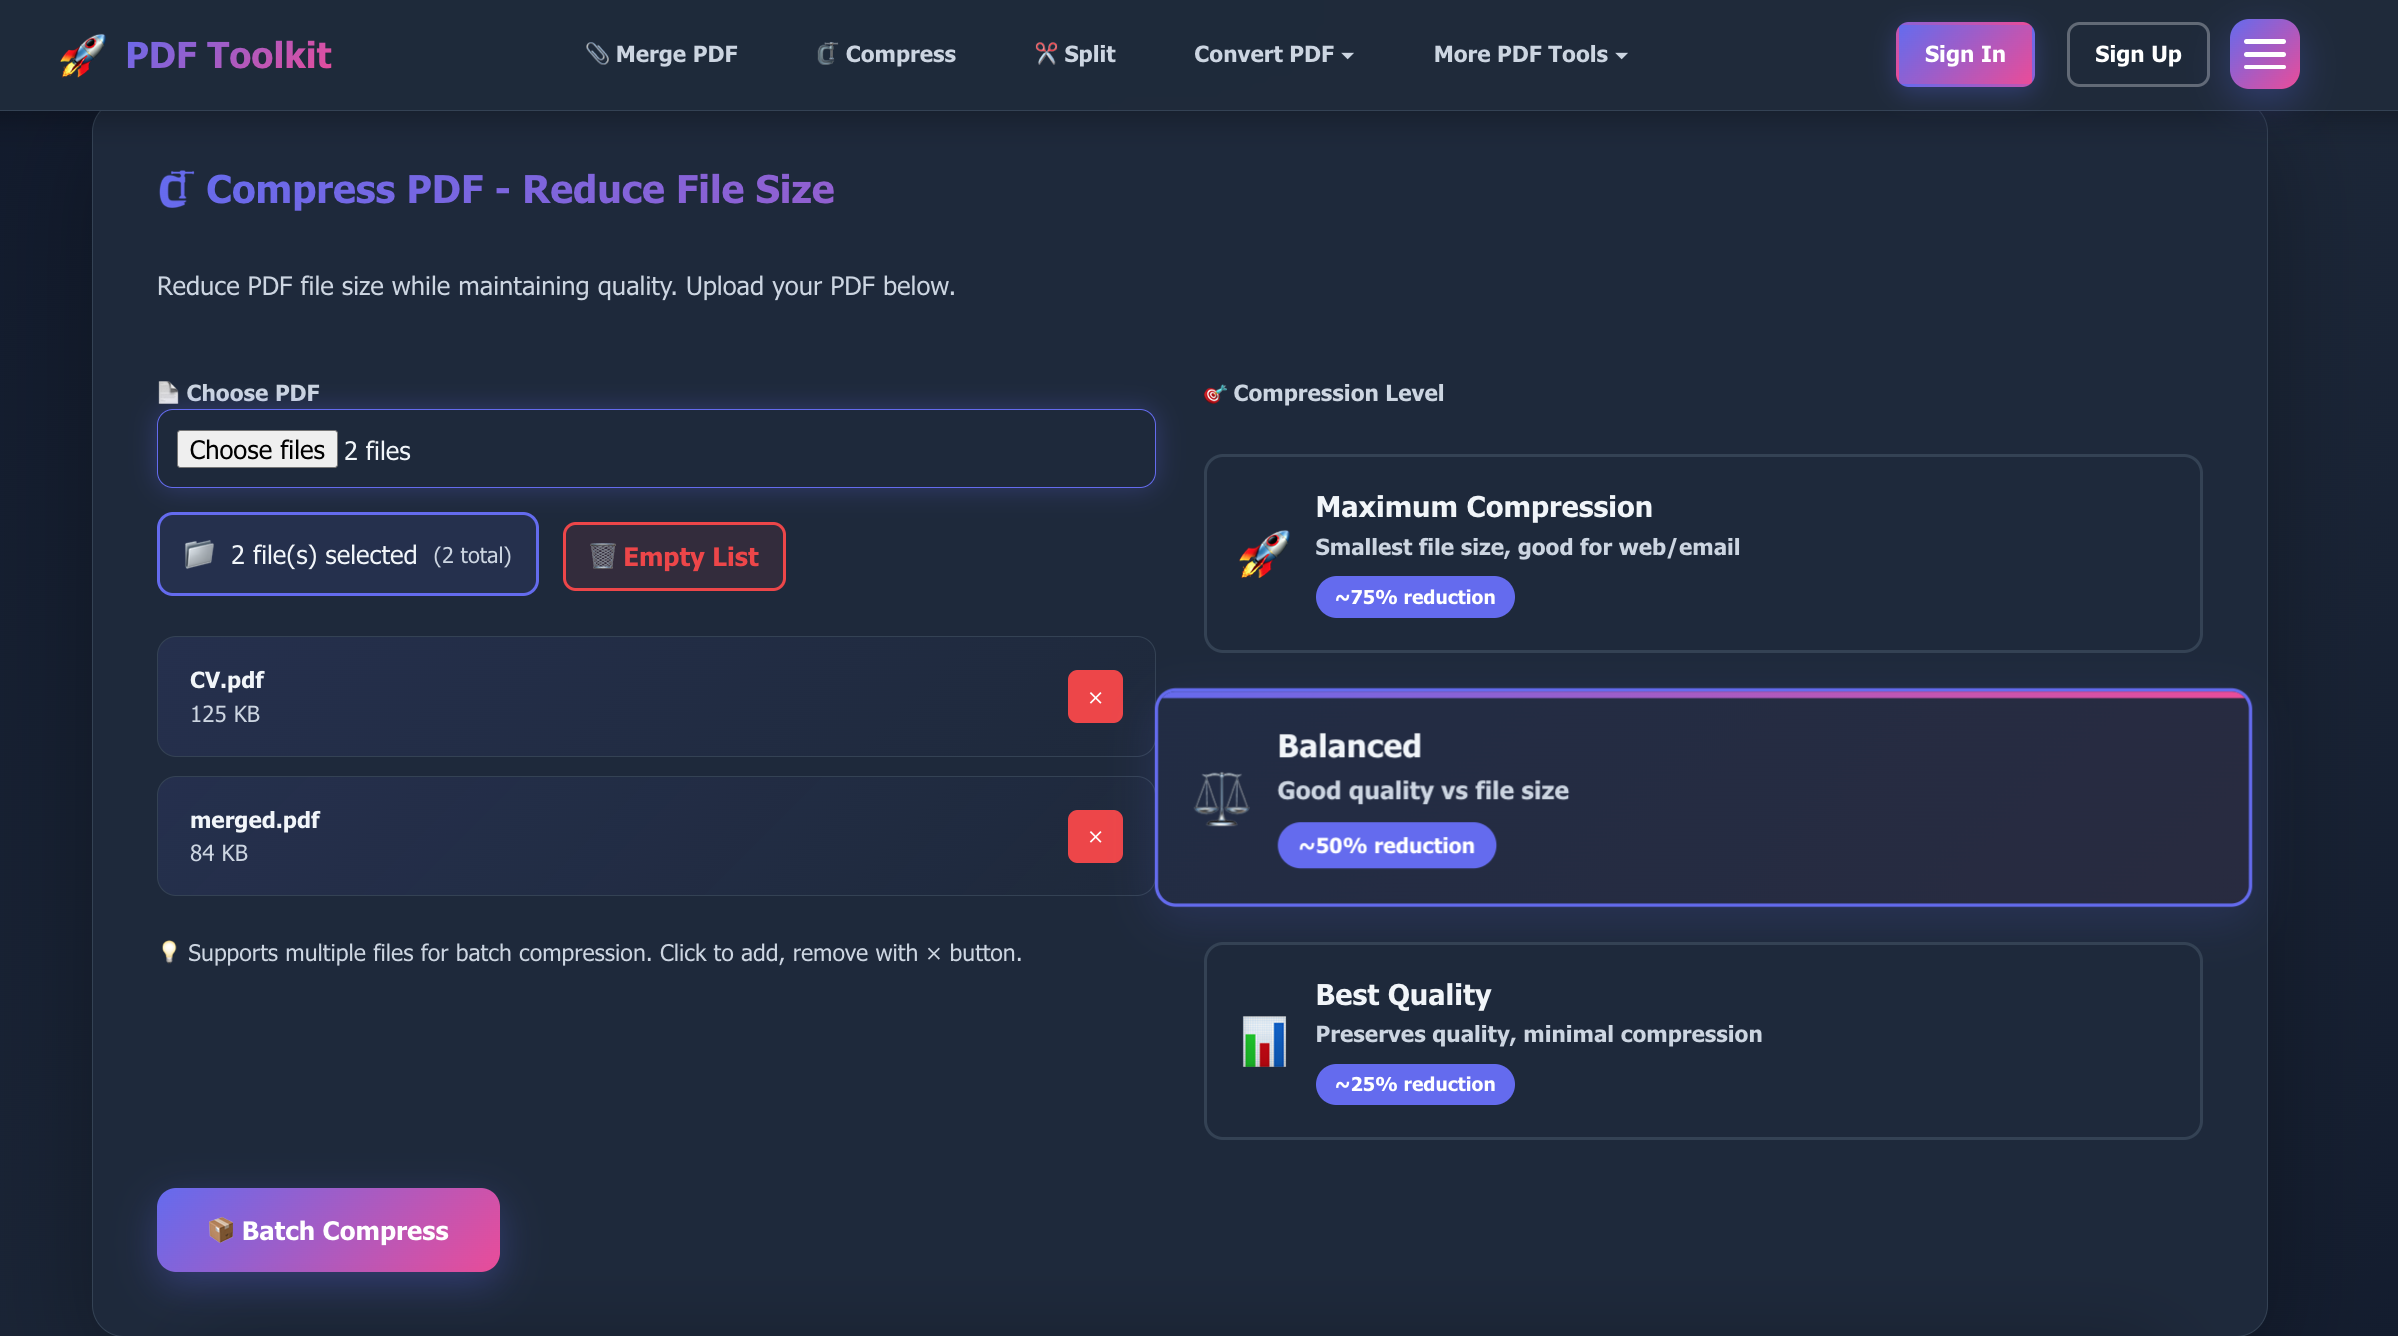Image resolution: width=2398 pixels, height=1336 pixels.
Task: Click the balance scale icon in Balanced
Action: [1222, 798]
